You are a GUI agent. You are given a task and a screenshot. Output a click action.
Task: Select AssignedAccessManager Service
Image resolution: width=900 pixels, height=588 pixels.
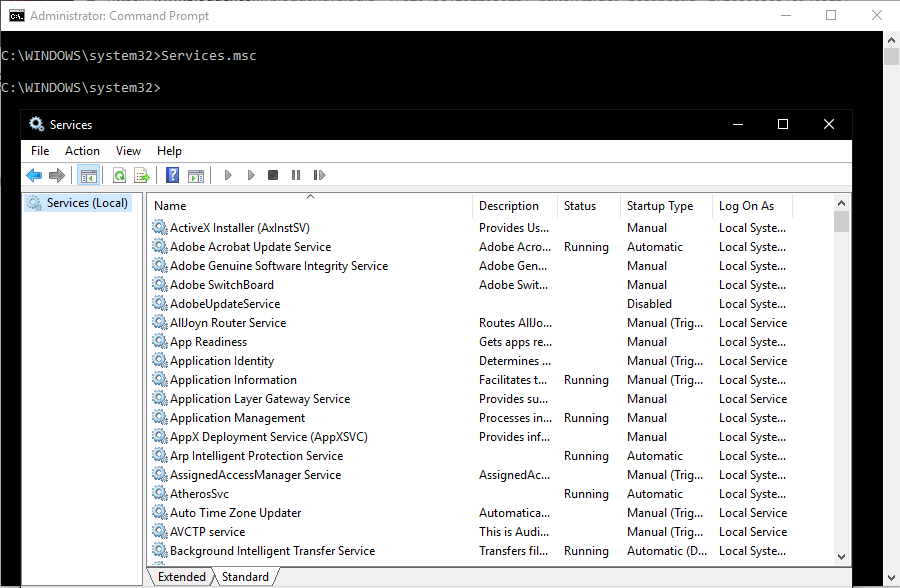[471, 474]
